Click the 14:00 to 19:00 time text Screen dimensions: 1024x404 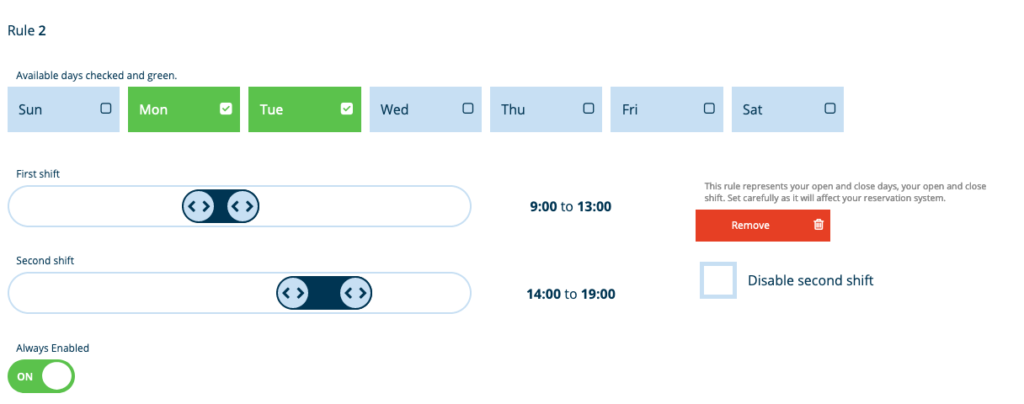click(570, 294)
